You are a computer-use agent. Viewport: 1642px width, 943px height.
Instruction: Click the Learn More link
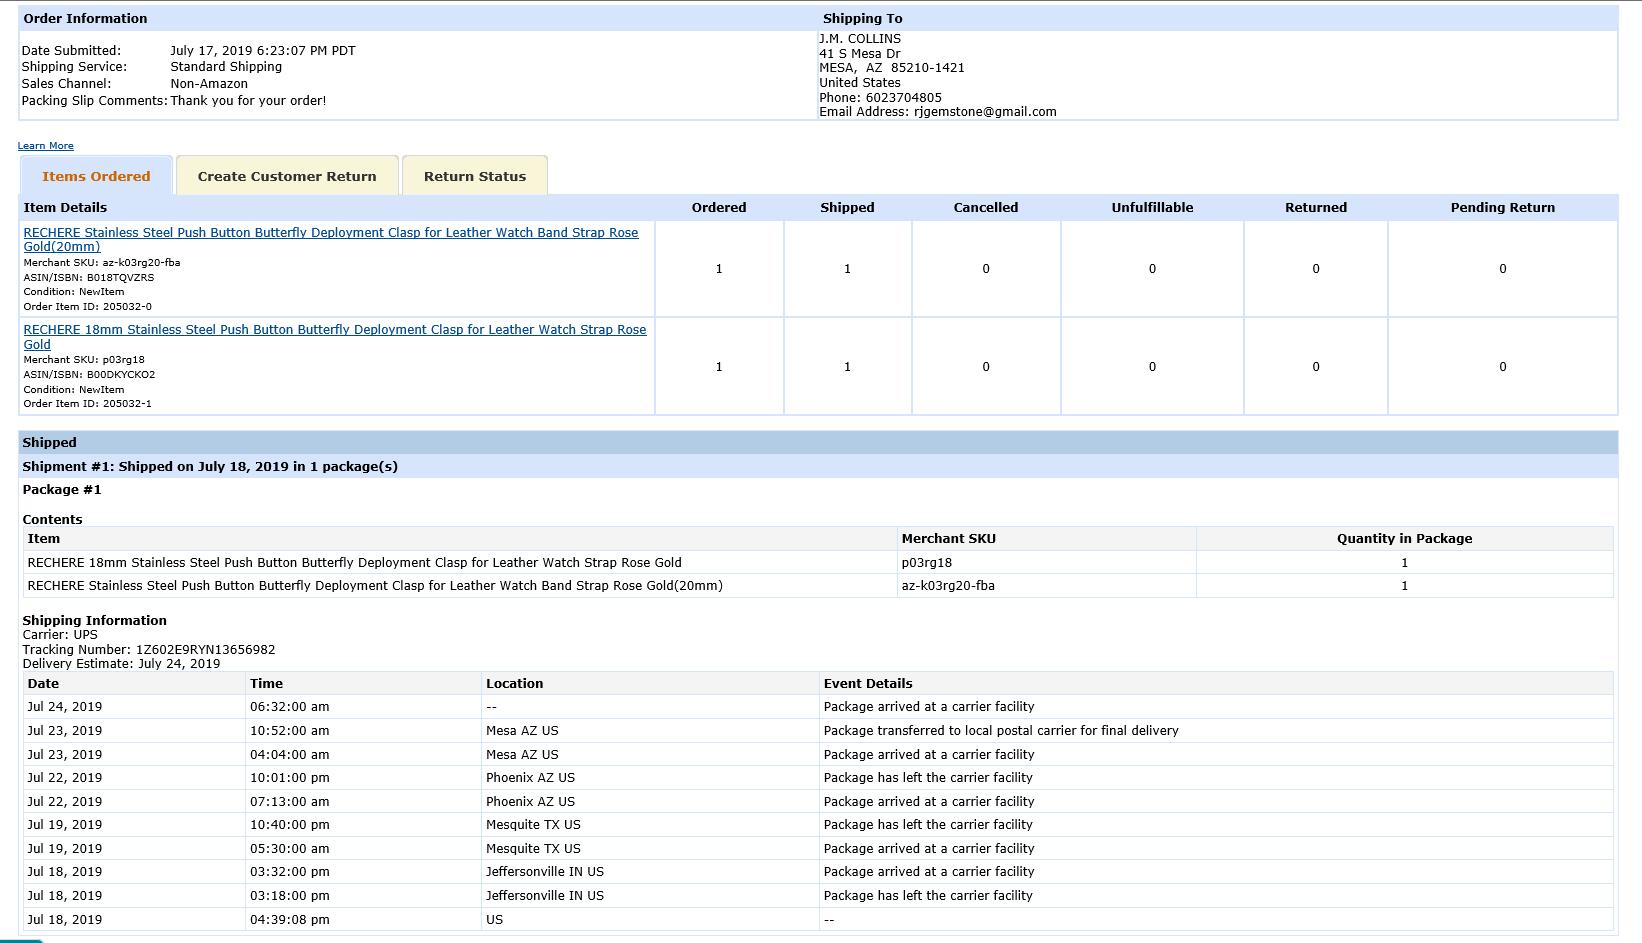[x=45, y=146]
